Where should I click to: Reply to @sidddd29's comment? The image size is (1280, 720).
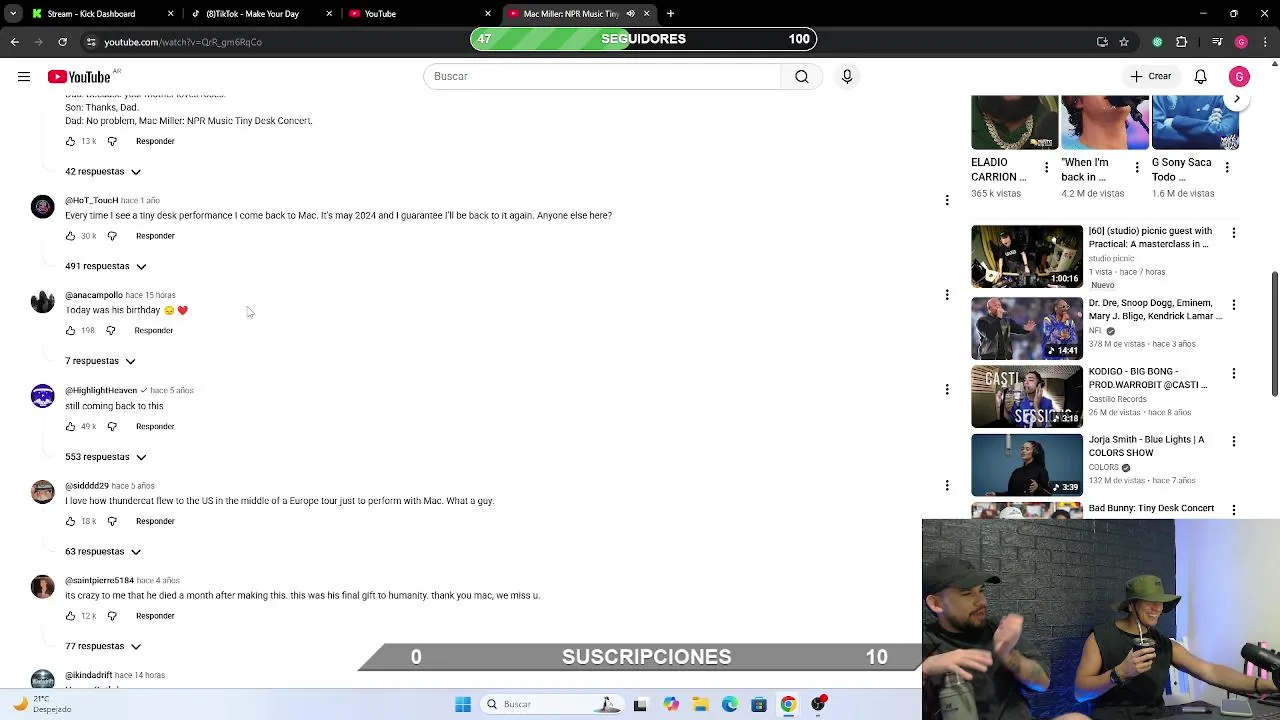pyautogui.click(x=155, y=521)
